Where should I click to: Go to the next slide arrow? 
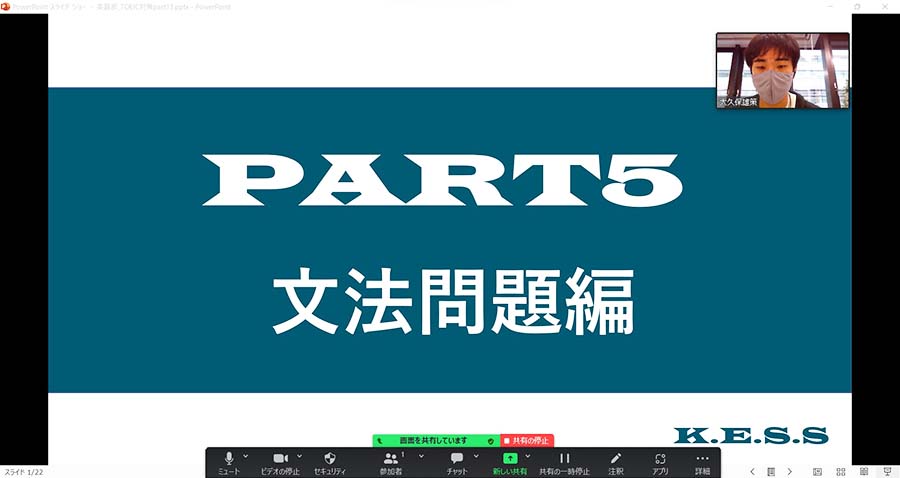[789, 471]
